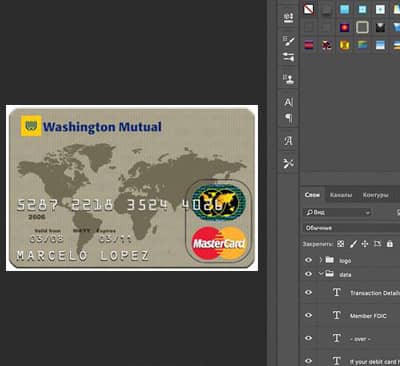400x366 pixels.
Task: Expand the logo layer group
Action: point(321,260)
